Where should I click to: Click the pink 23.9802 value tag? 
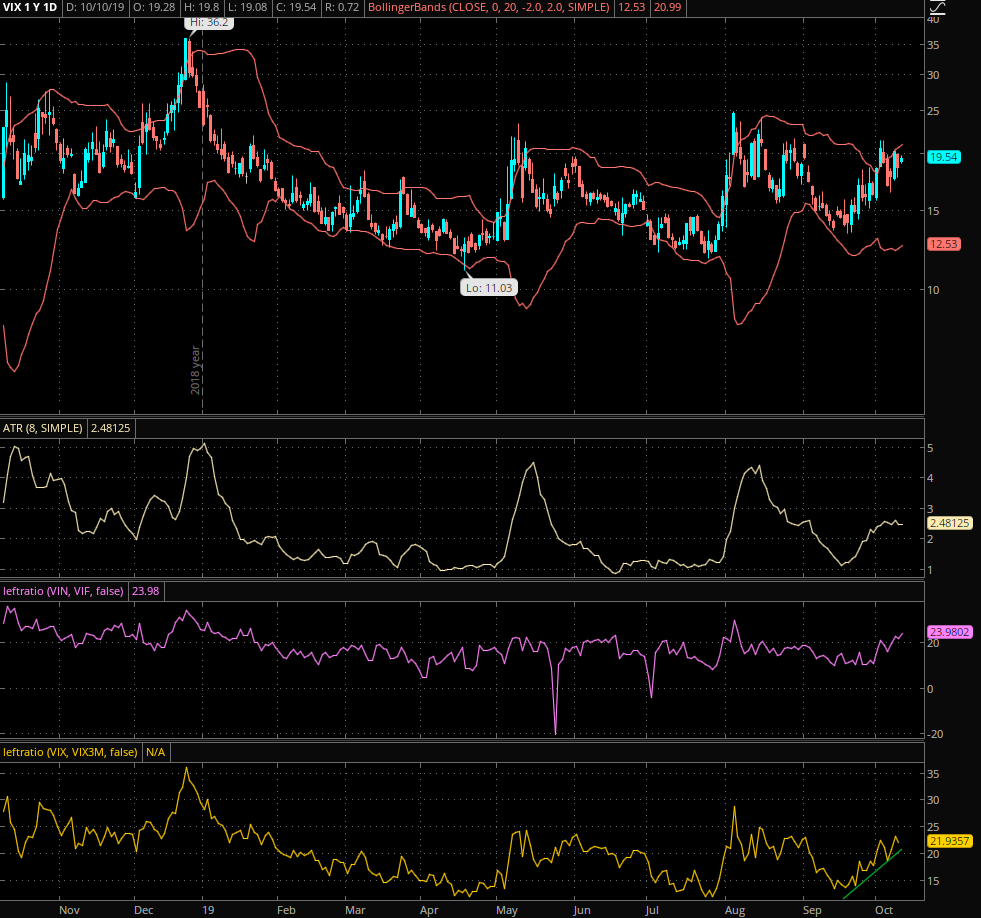coord(951,632)
